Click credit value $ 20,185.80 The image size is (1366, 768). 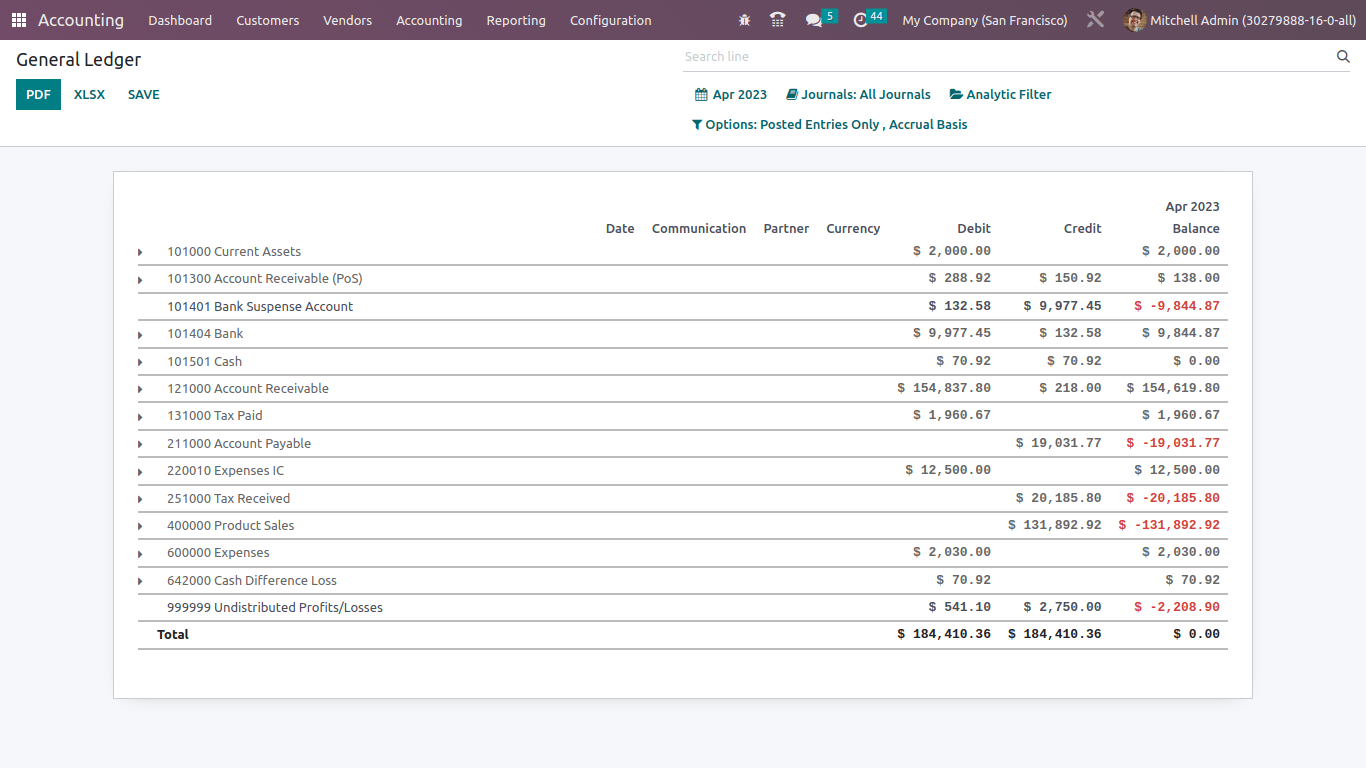pyautogui.click(x=1058, y=498)
